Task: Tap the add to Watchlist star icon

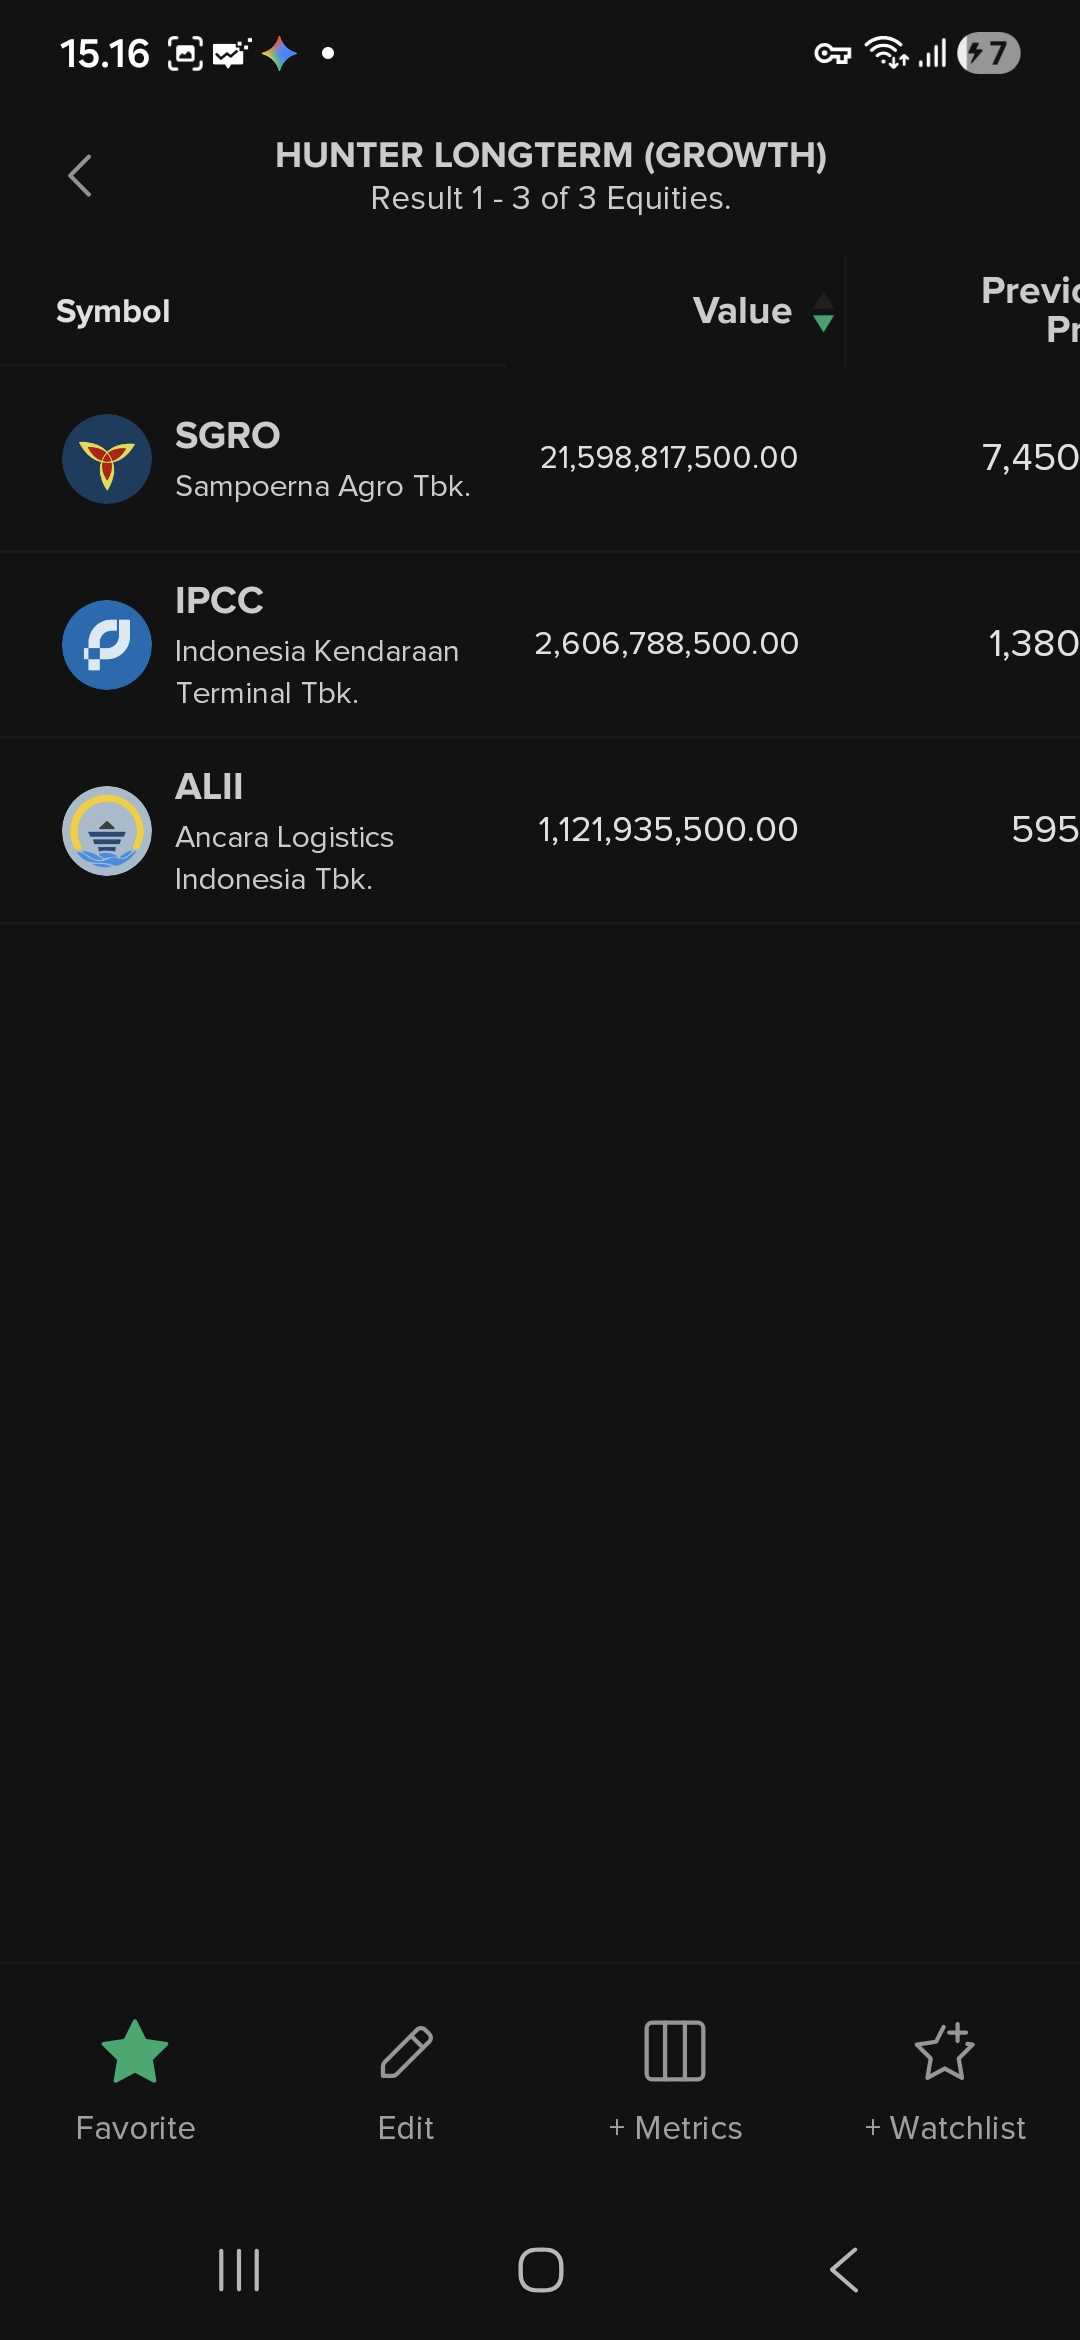Action: point(944,2052)
